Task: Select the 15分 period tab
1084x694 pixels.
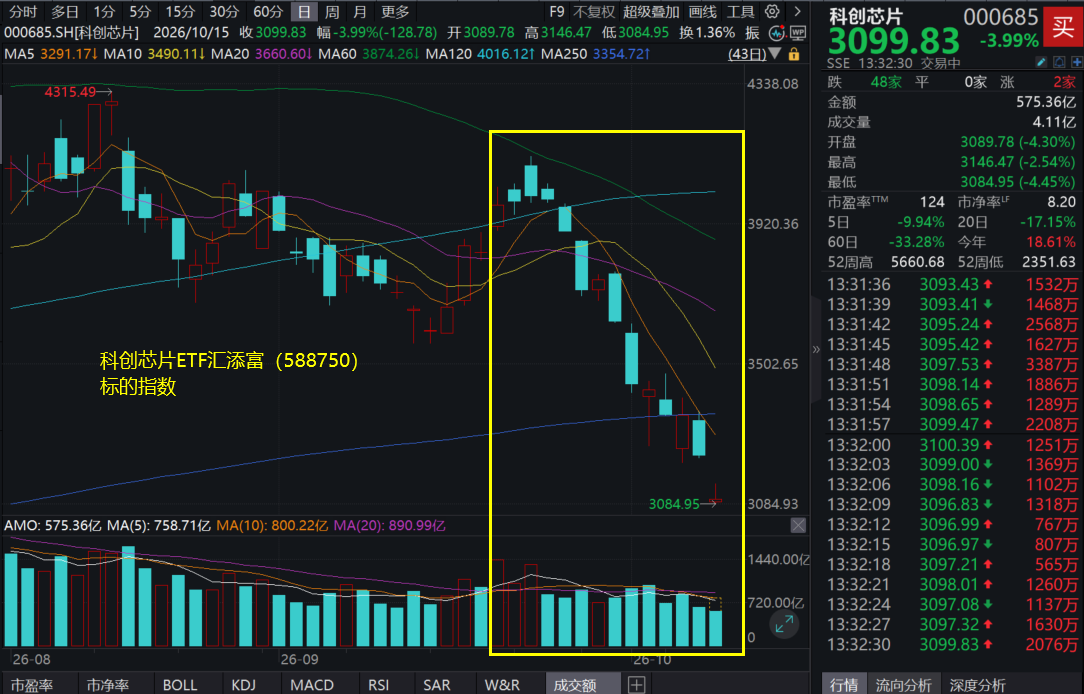Action: coord(180,12)
